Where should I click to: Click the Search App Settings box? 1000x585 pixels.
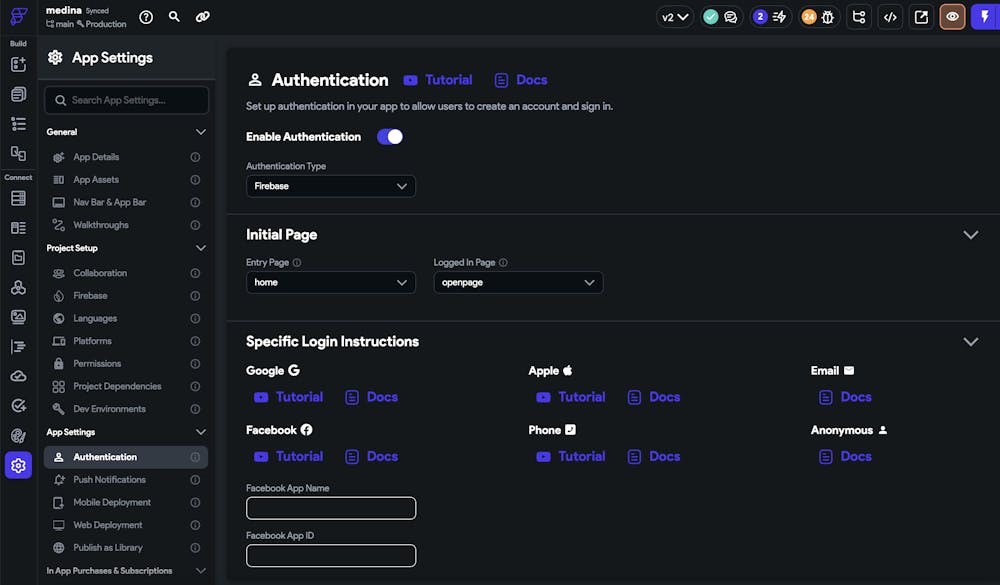pyautogui.click(x=127, y=100)
